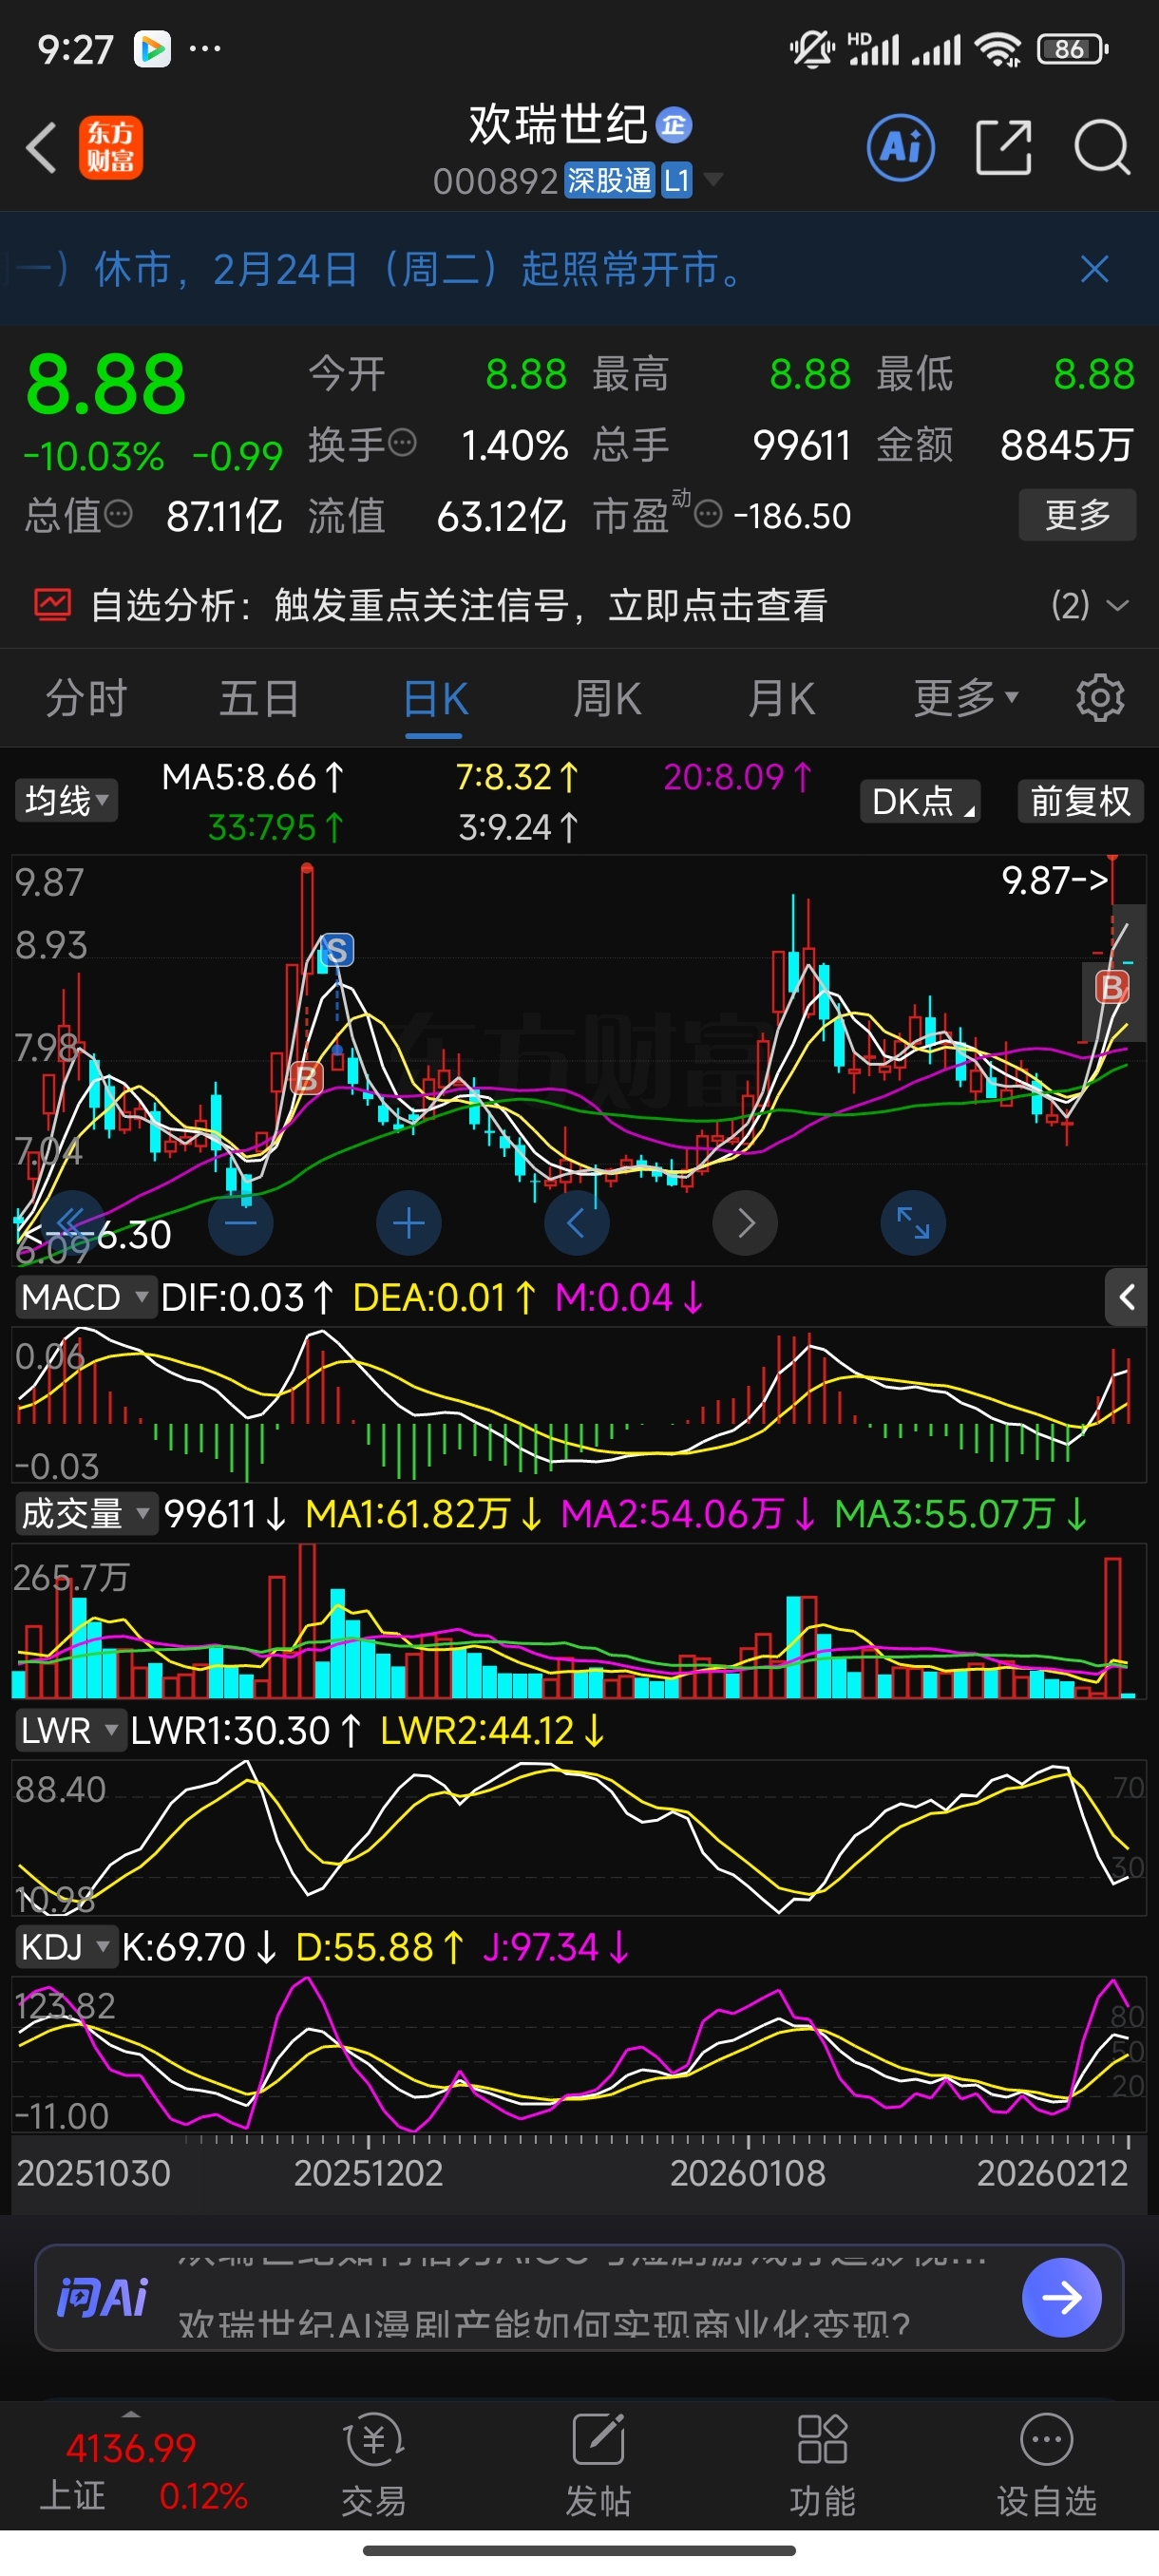Viewport: 1159px width, 2576px height.
Task: Move chart left with the arrow button
Action: pyautogui.click(x=576, y=1222)
